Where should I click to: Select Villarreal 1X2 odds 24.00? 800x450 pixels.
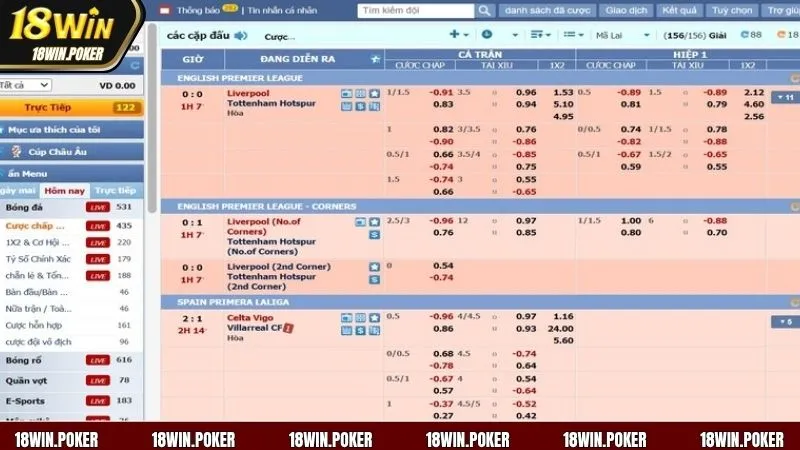click(x=560, y=329)
